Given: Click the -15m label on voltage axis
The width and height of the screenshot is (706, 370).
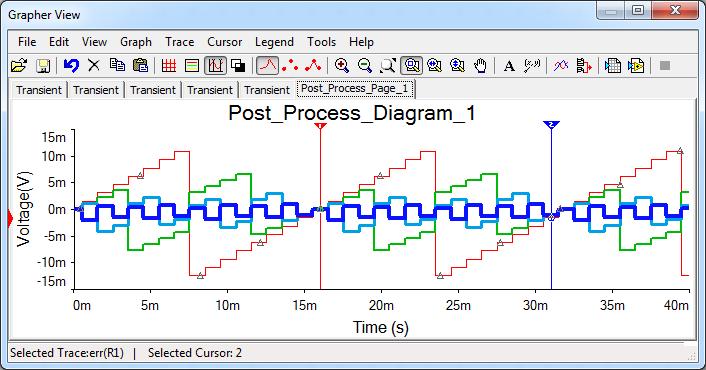Looking at the screenshot, I should (51, 281).
